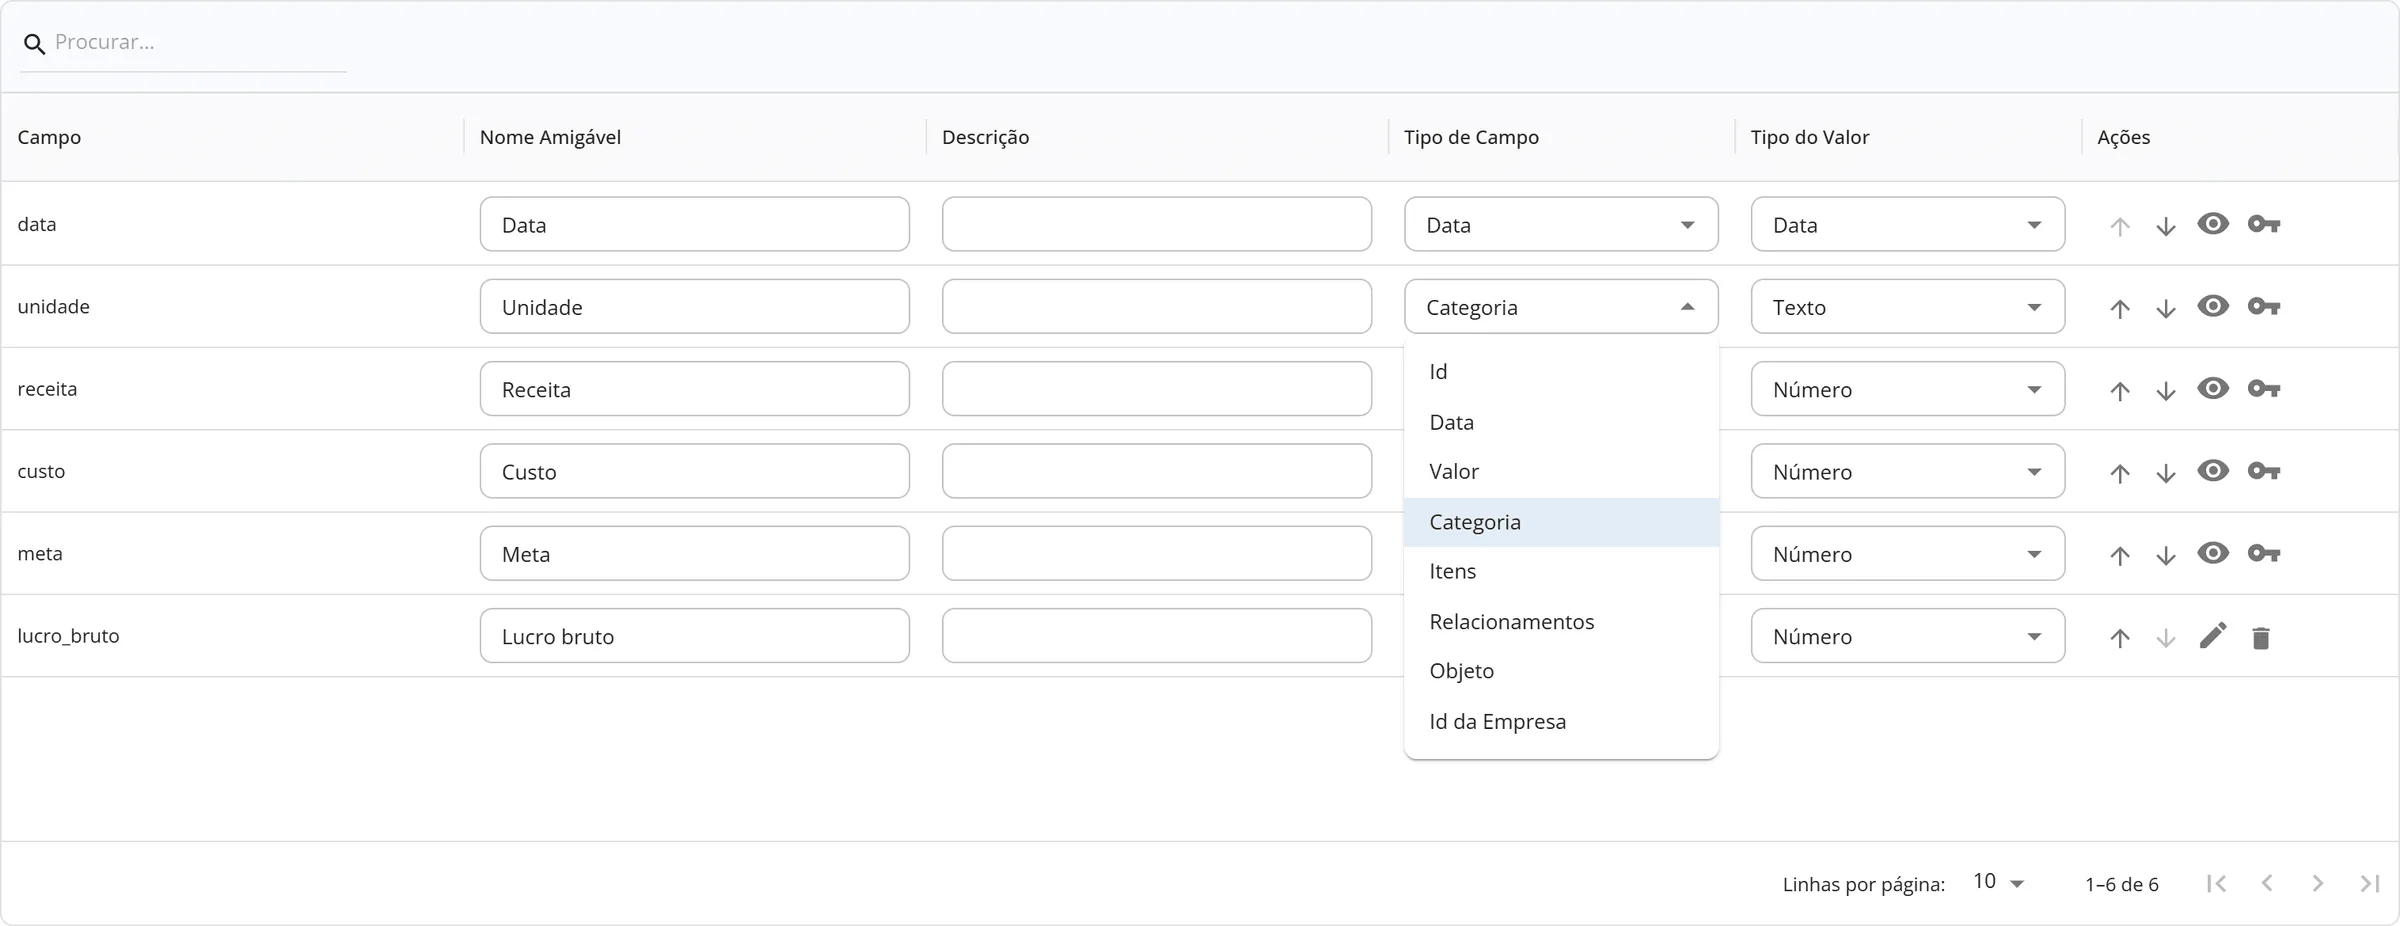Move custo row up
2400x926 pixels.
[2120, 473]
